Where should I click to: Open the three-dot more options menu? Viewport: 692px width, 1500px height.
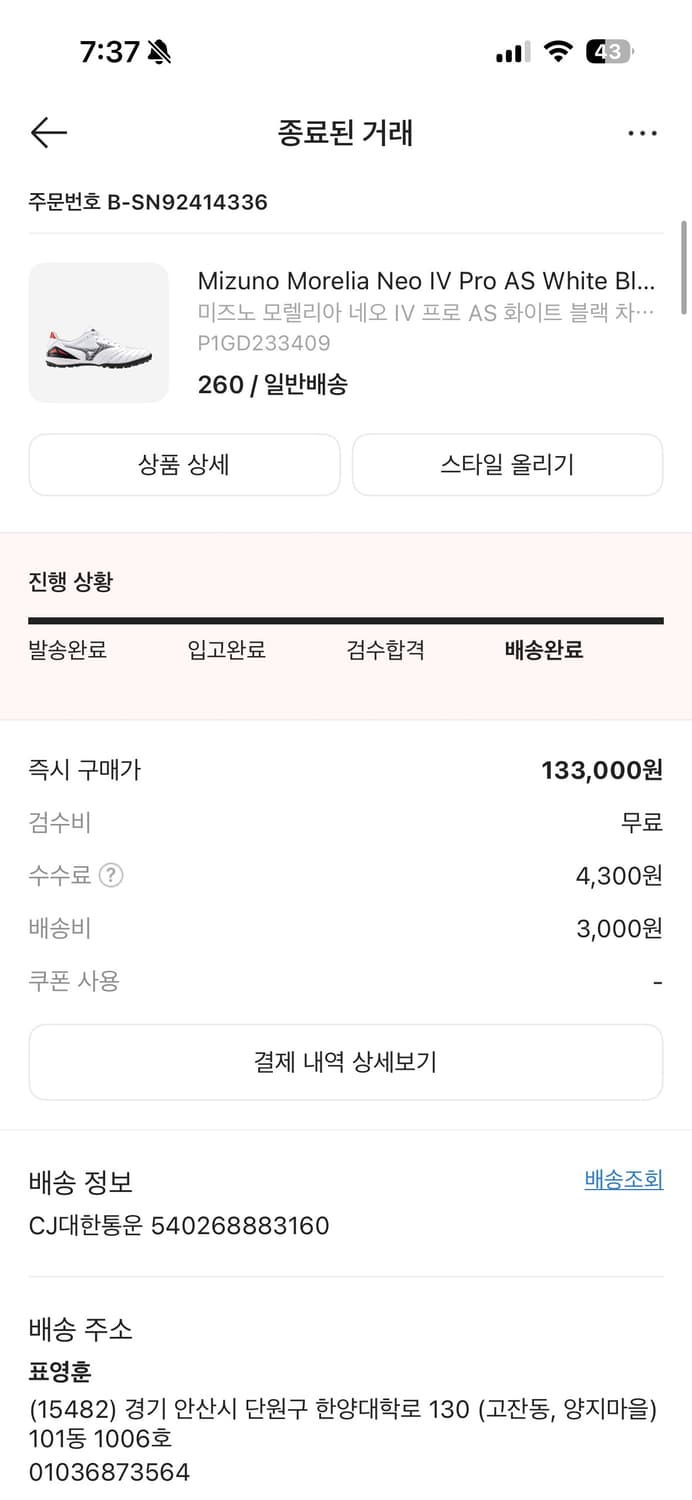click(x=642, y=133)
